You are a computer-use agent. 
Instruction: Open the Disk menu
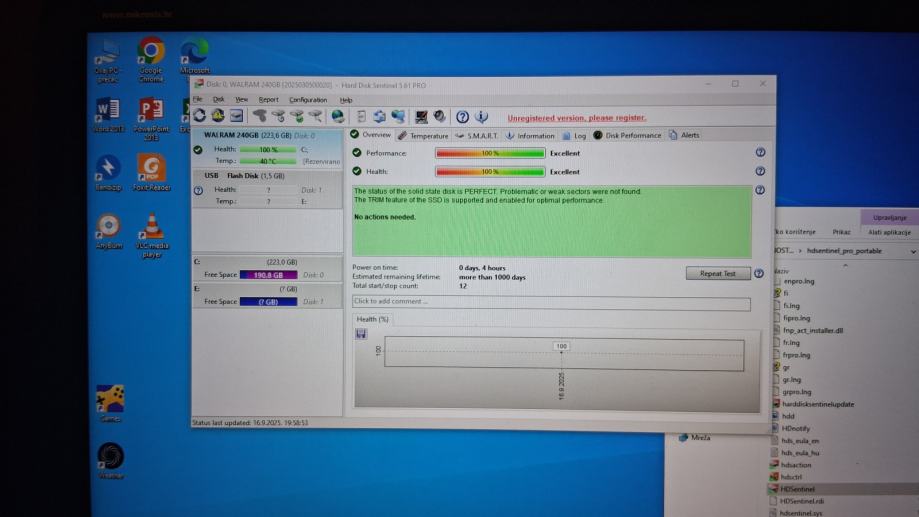tap(218, 100)
